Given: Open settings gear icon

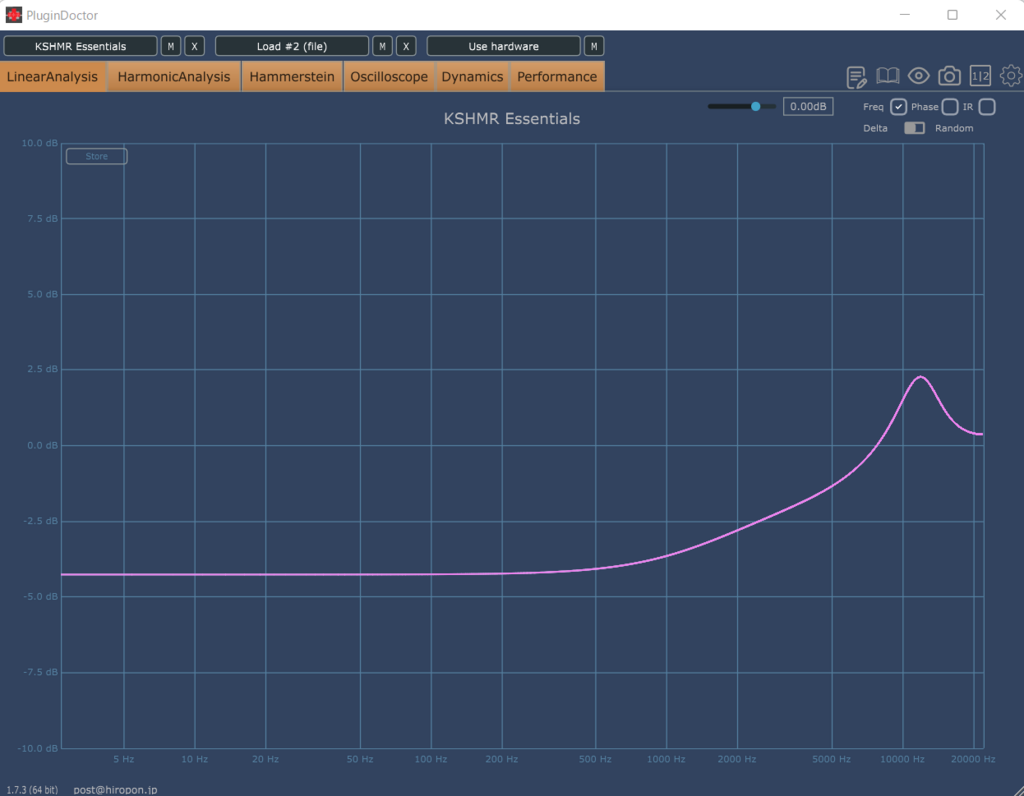Looking at the screenshot, I should click(1011, 76).
